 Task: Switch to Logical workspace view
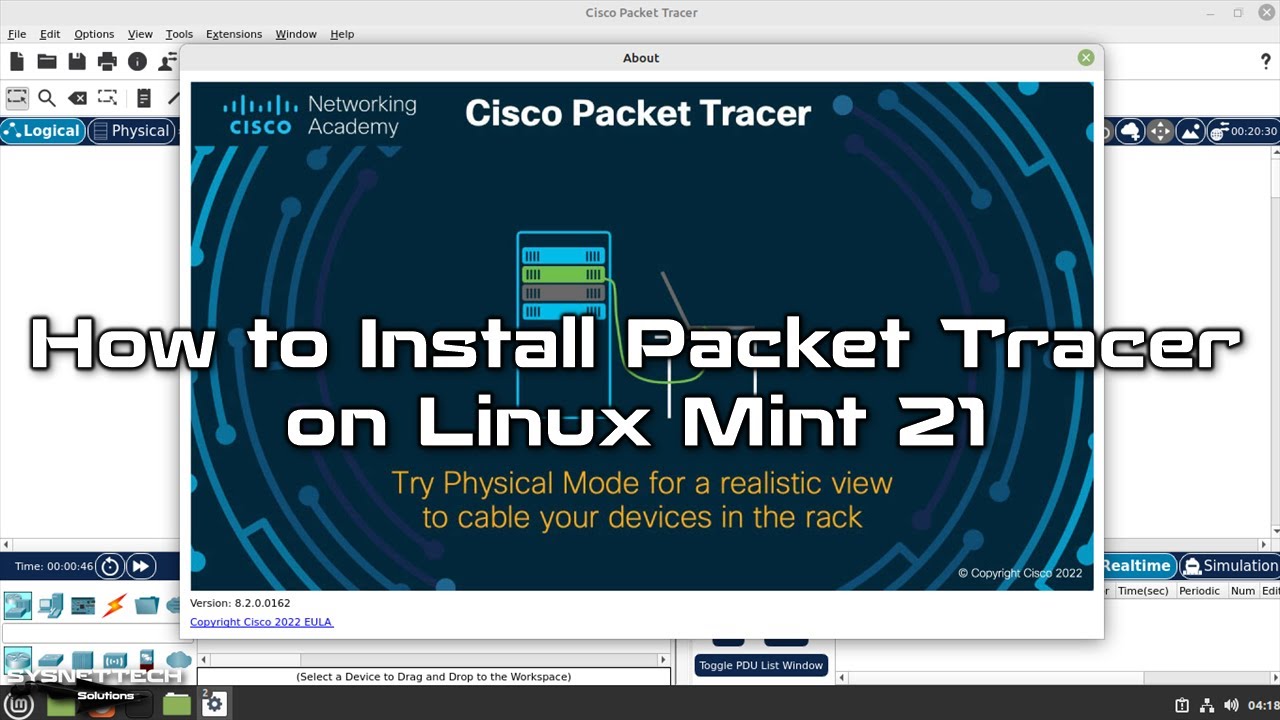tap(43, 131)
